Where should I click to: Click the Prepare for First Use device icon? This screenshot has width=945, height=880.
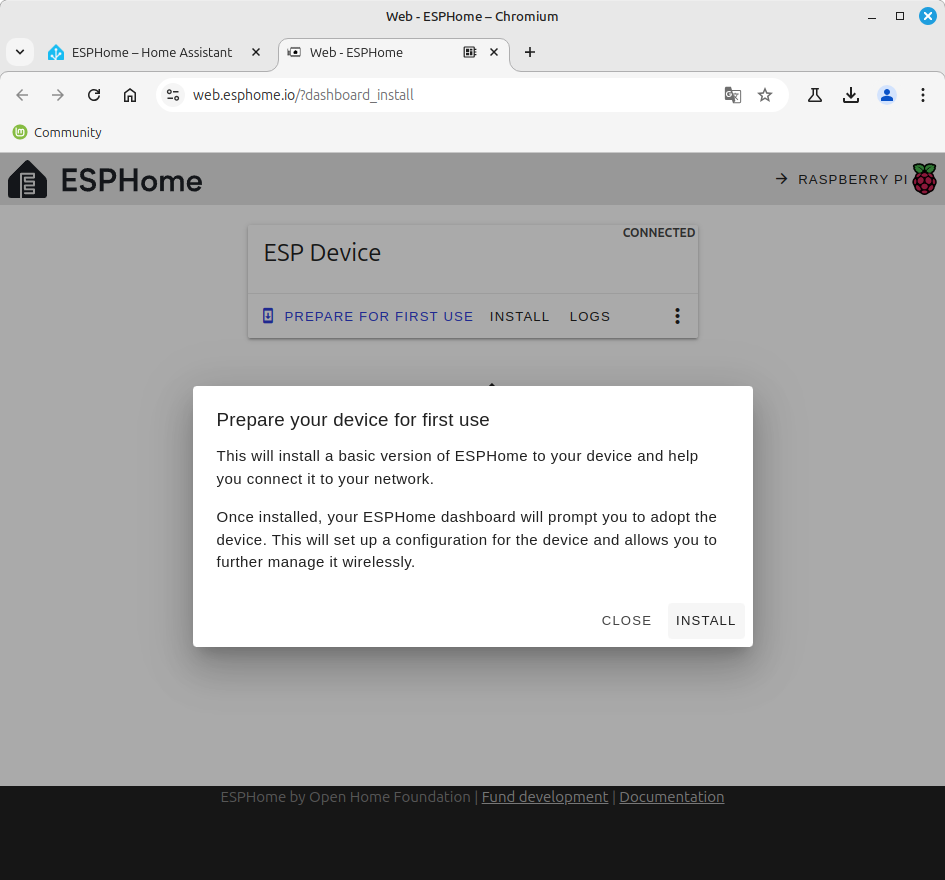(268, 316)
